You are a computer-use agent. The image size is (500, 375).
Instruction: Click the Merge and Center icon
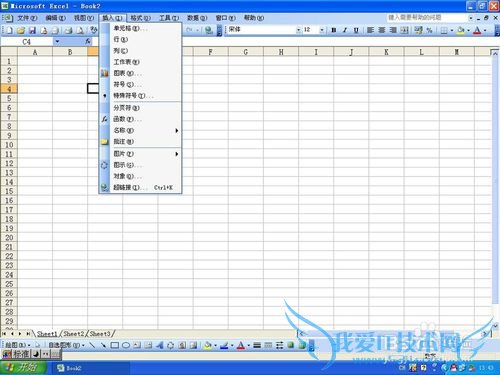(404, 30)
